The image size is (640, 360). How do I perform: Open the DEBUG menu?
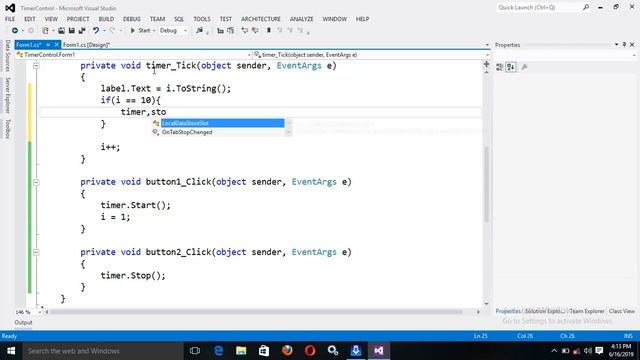point(131,19)
